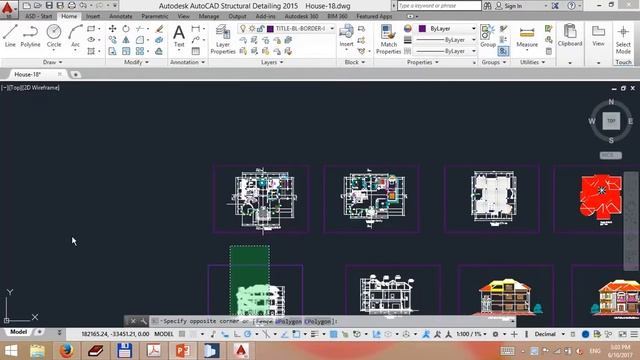Toggle layer freeze sun icon
Image resolution: width=640 pixels, height=360 pixels.
[x=252, y=29]
